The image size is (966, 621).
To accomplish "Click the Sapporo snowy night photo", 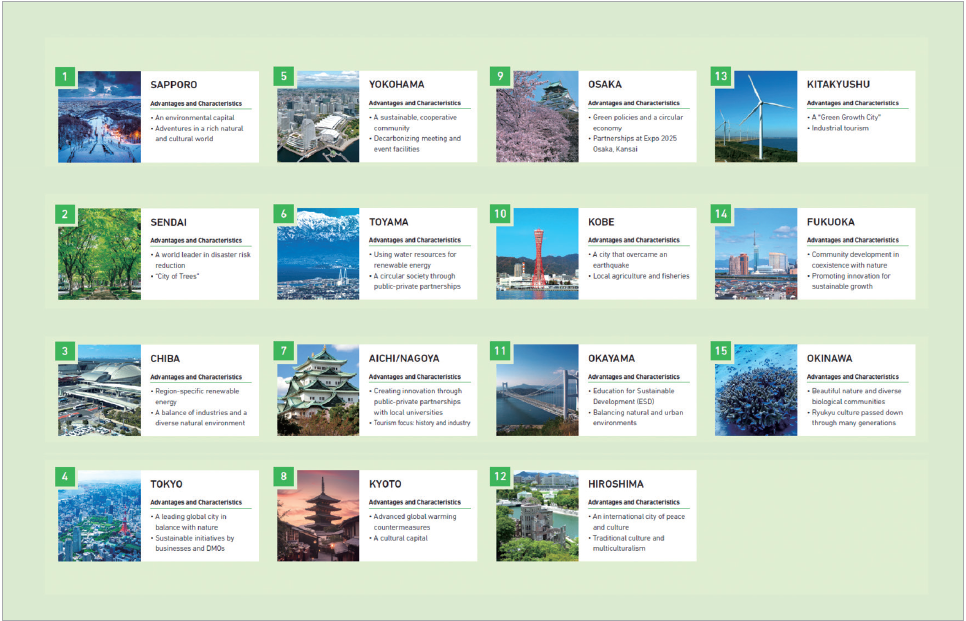I will pos(100,120).
